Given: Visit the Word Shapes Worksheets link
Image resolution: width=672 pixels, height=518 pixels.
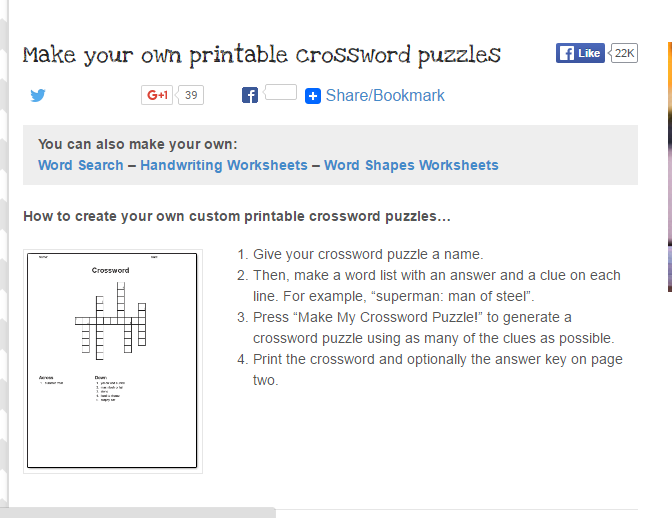Looking at the screenshot, I should [411, 165].
